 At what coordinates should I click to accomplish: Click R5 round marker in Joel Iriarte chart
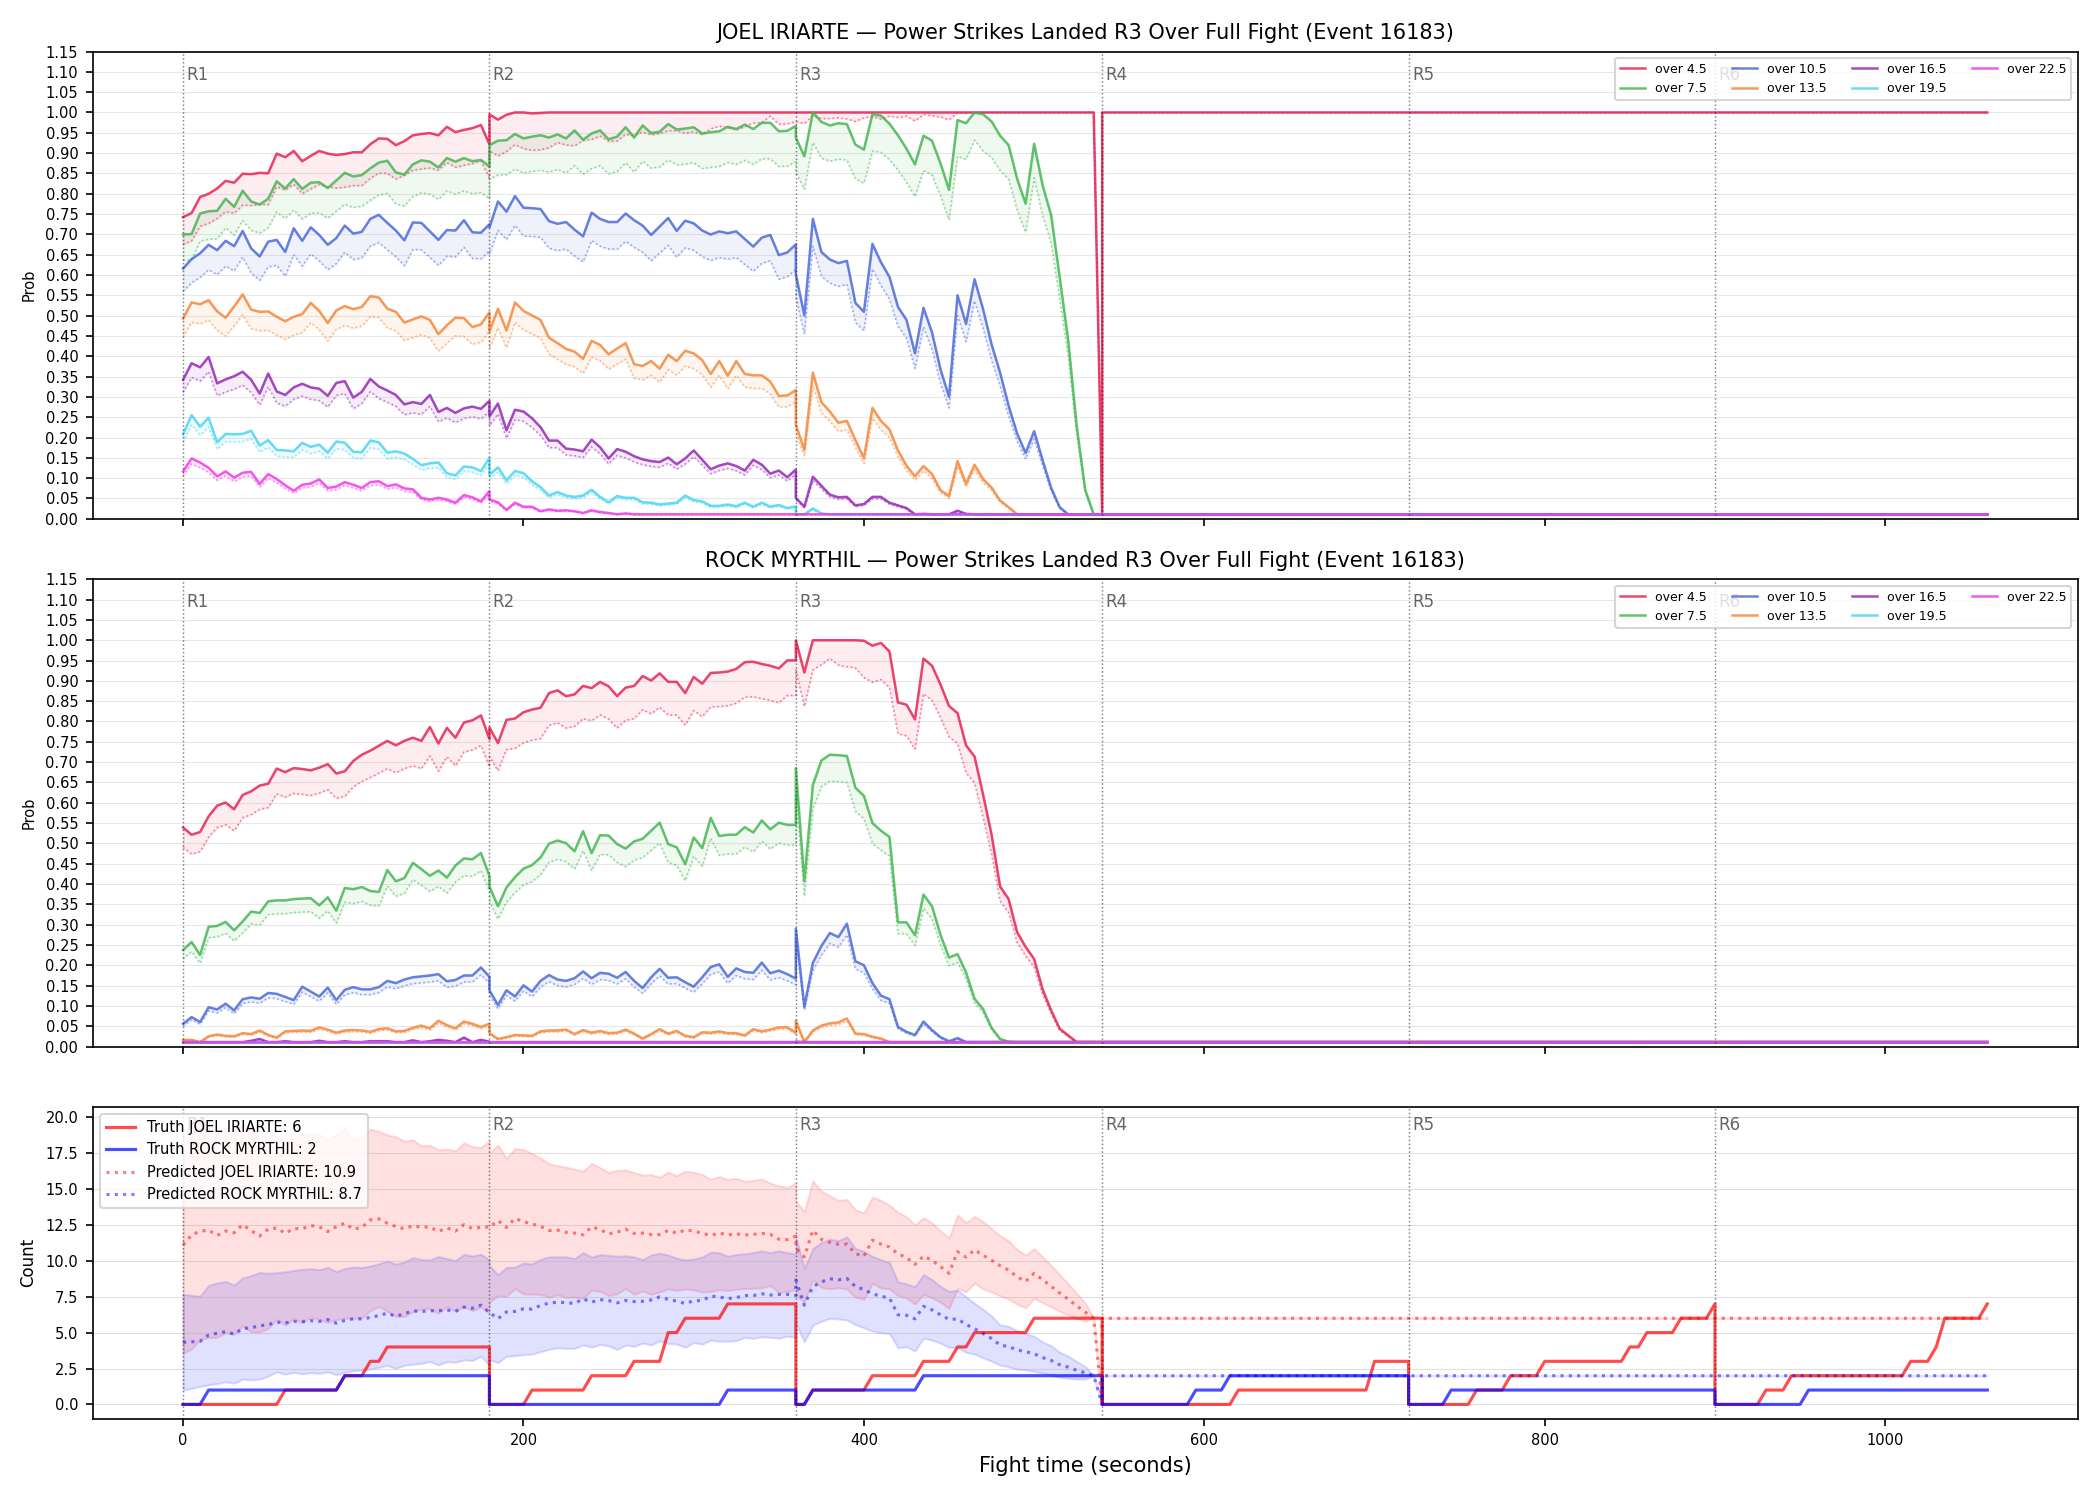(x=1423, y=74)
